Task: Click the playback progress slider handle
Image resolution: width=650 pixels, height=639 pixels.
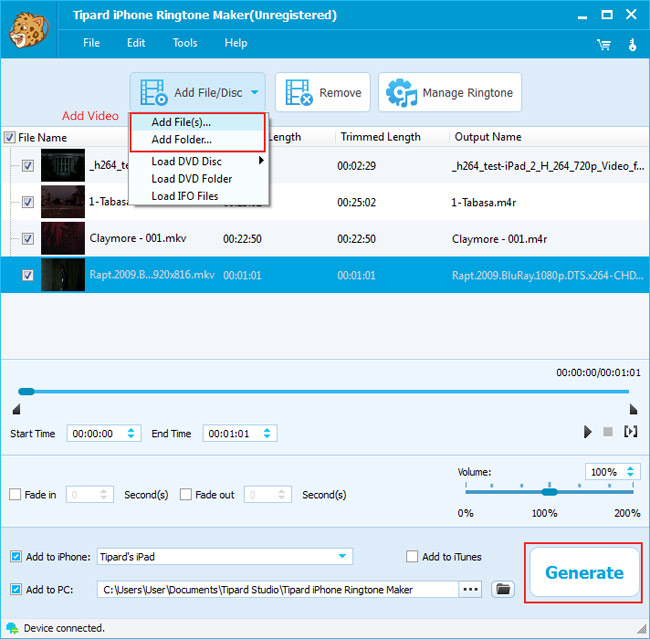Action: pyautogui.click(x=26, y=391)
